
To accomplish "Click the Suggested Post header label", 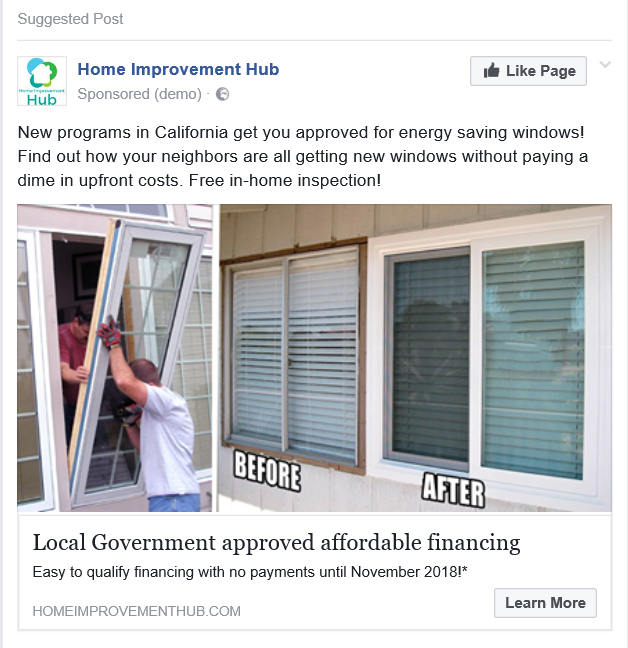I will [x=70, y=19].
